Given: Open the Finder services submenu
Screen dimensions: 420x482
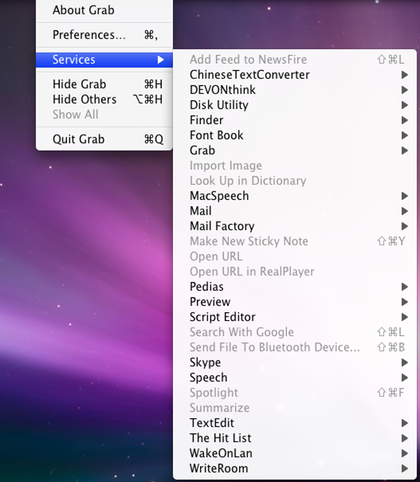Looking at the screenshot, I should (295, 120).
